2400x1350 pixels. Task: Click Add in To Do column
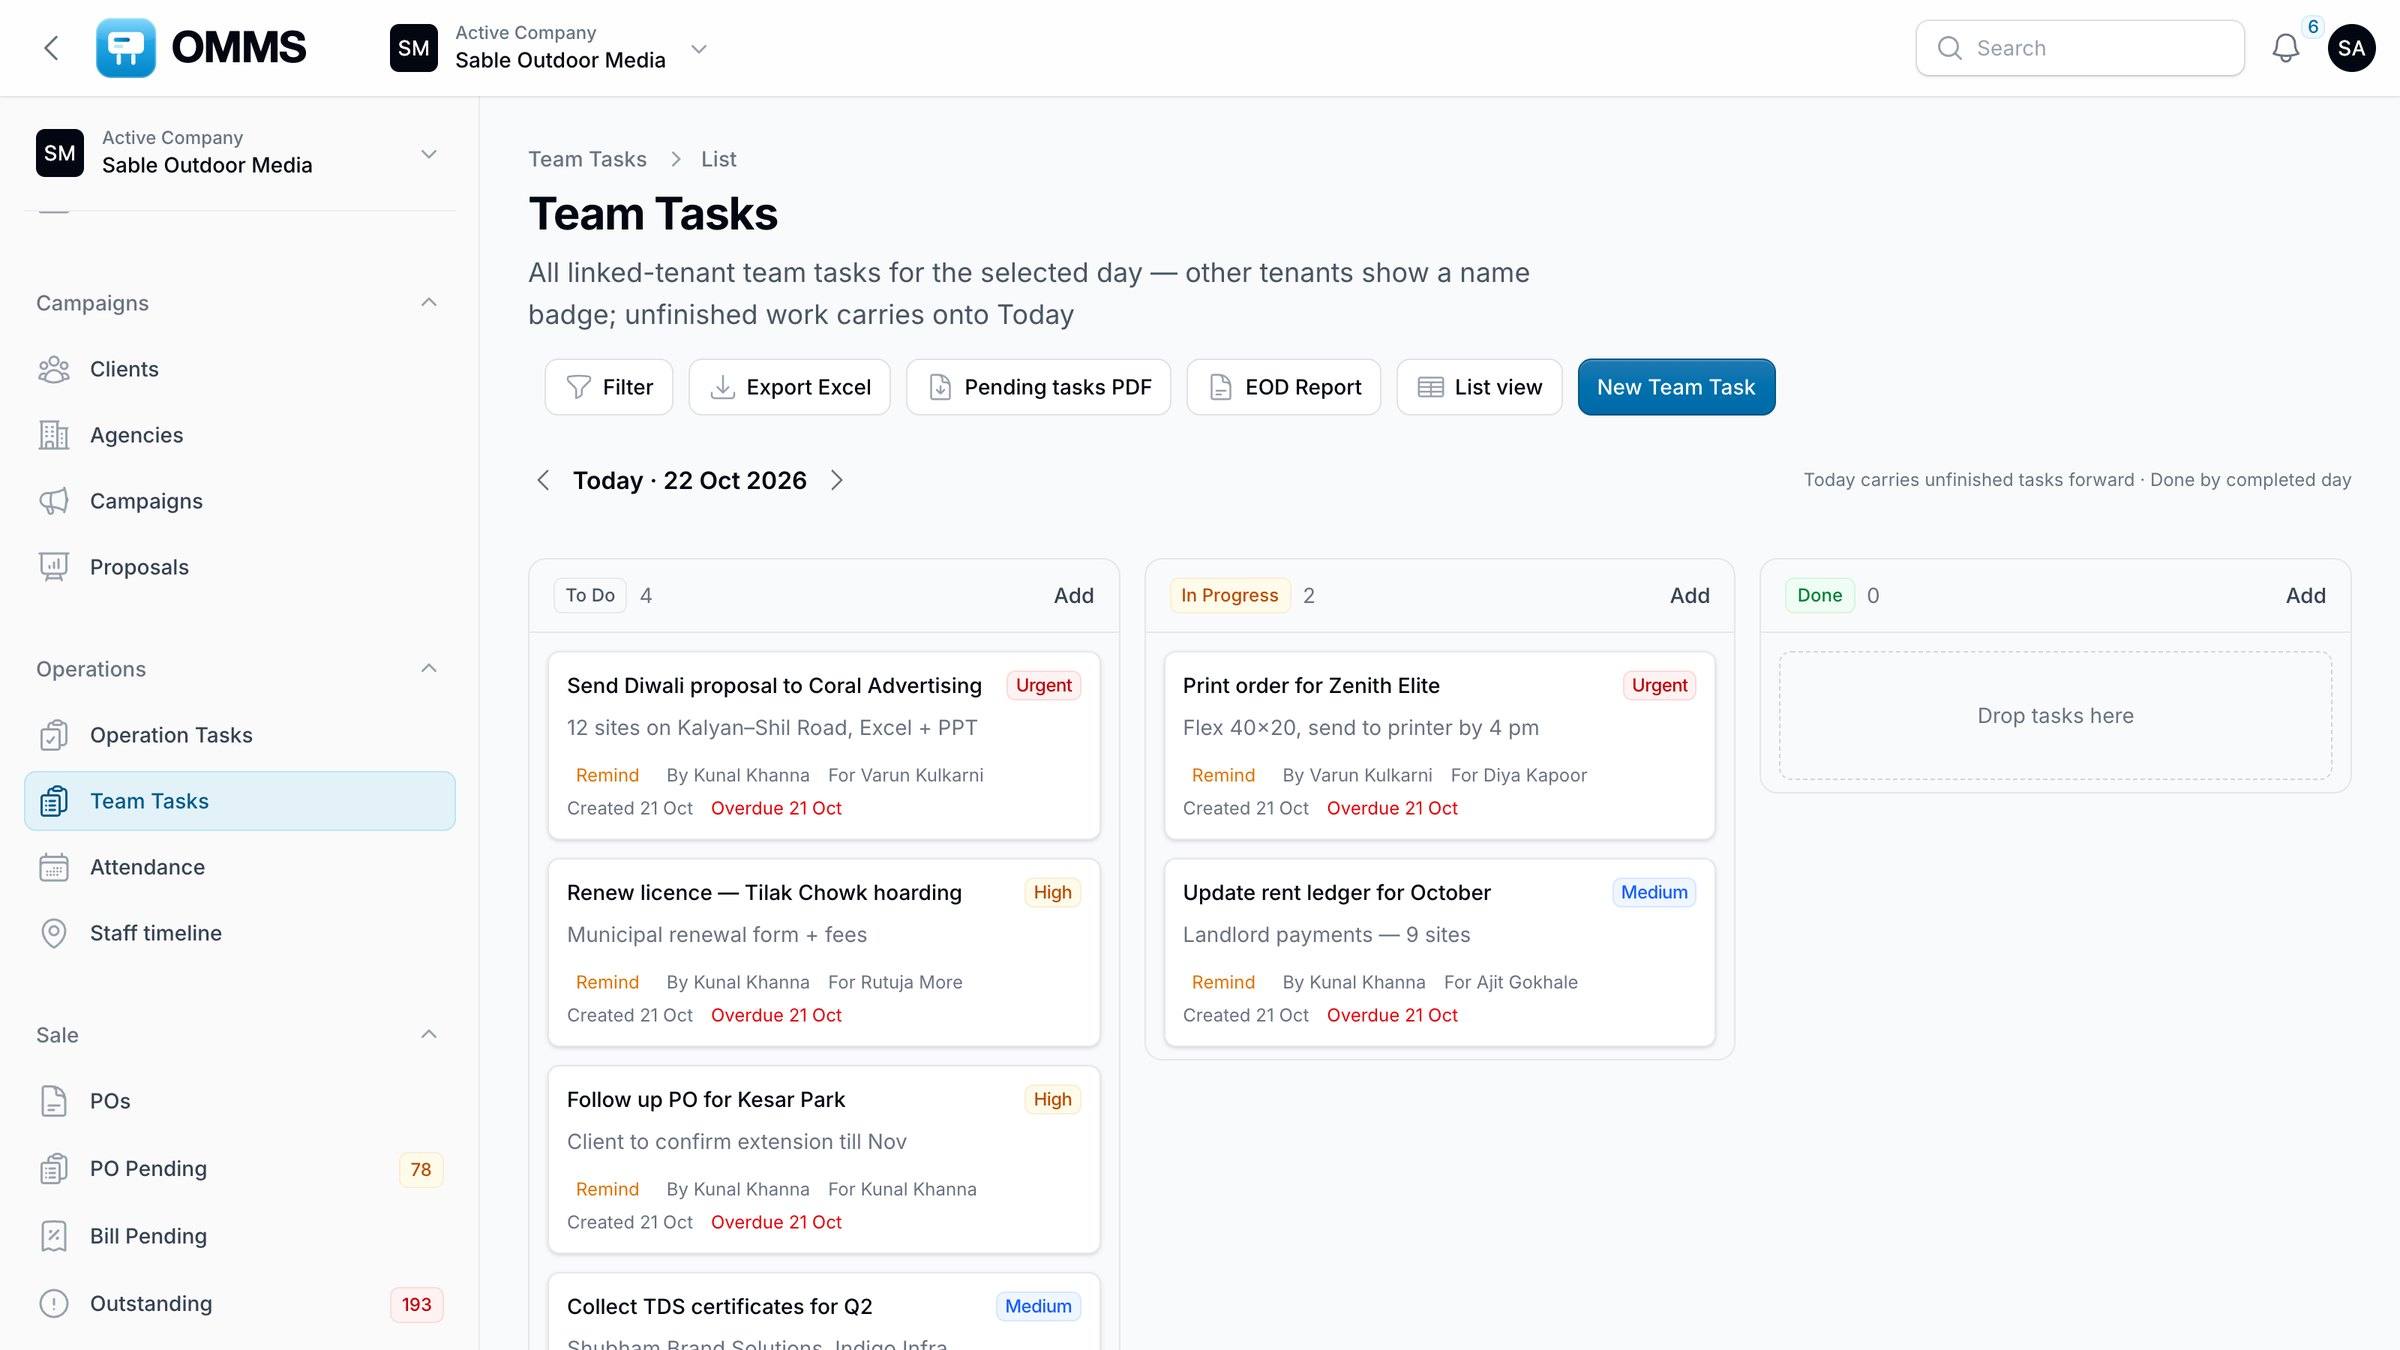coord(1074,595)
